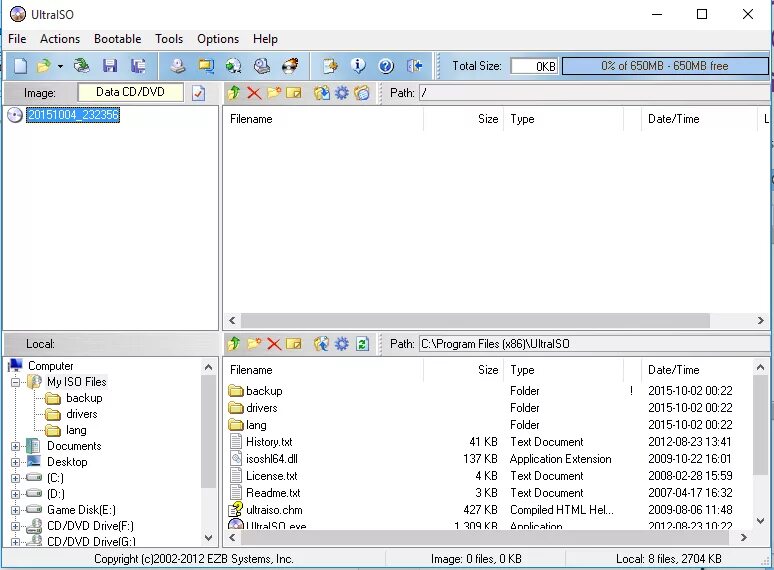
Task: Click the refresh icon in local pane
Action: click(362, 343)
